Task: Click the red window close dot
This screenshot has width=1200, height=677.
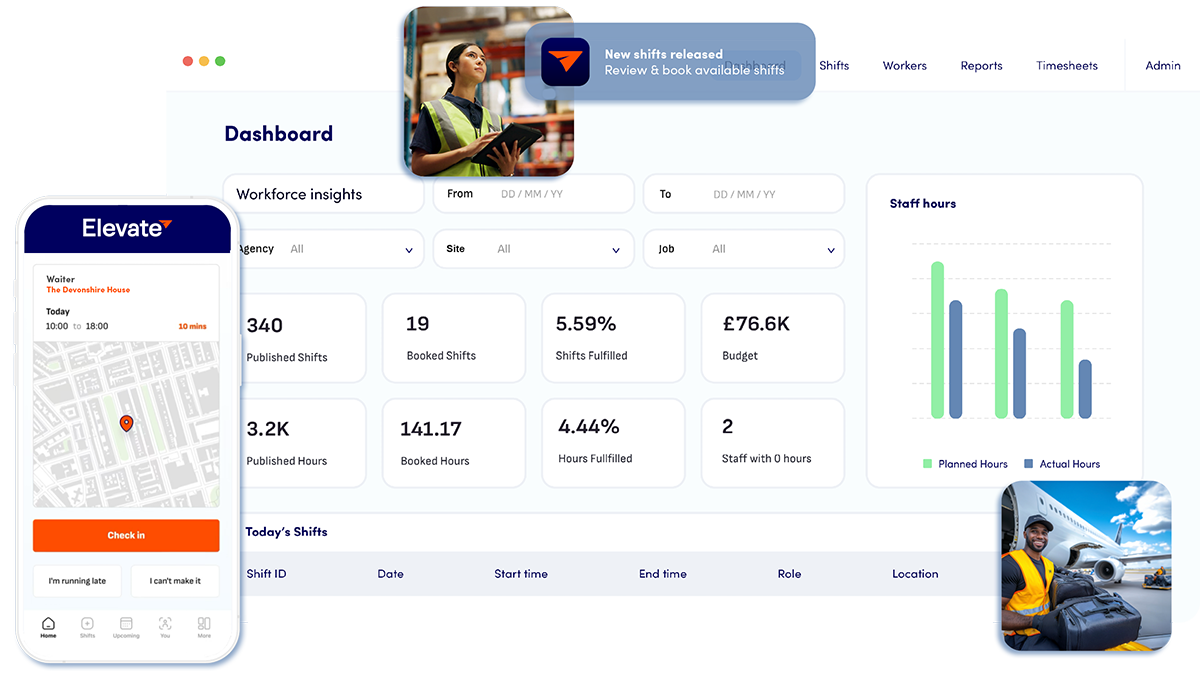Action: pyautogui.click(x=187, y=61)
